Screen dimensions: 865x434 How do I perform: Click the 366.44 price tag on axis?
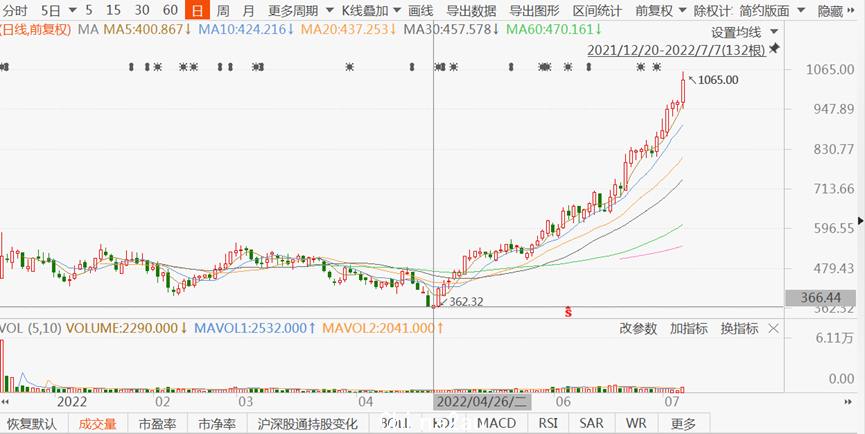click(821, 298)
